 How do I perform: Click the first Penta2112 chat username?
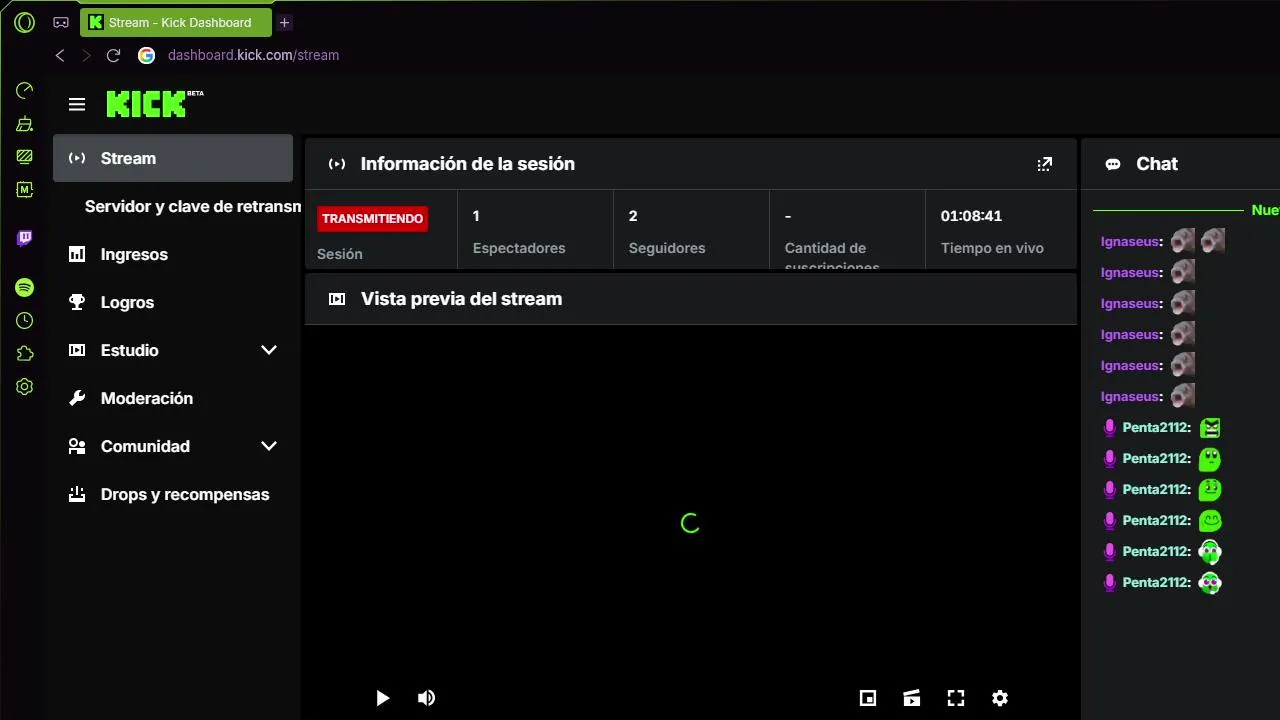[x=1157, y=427]
